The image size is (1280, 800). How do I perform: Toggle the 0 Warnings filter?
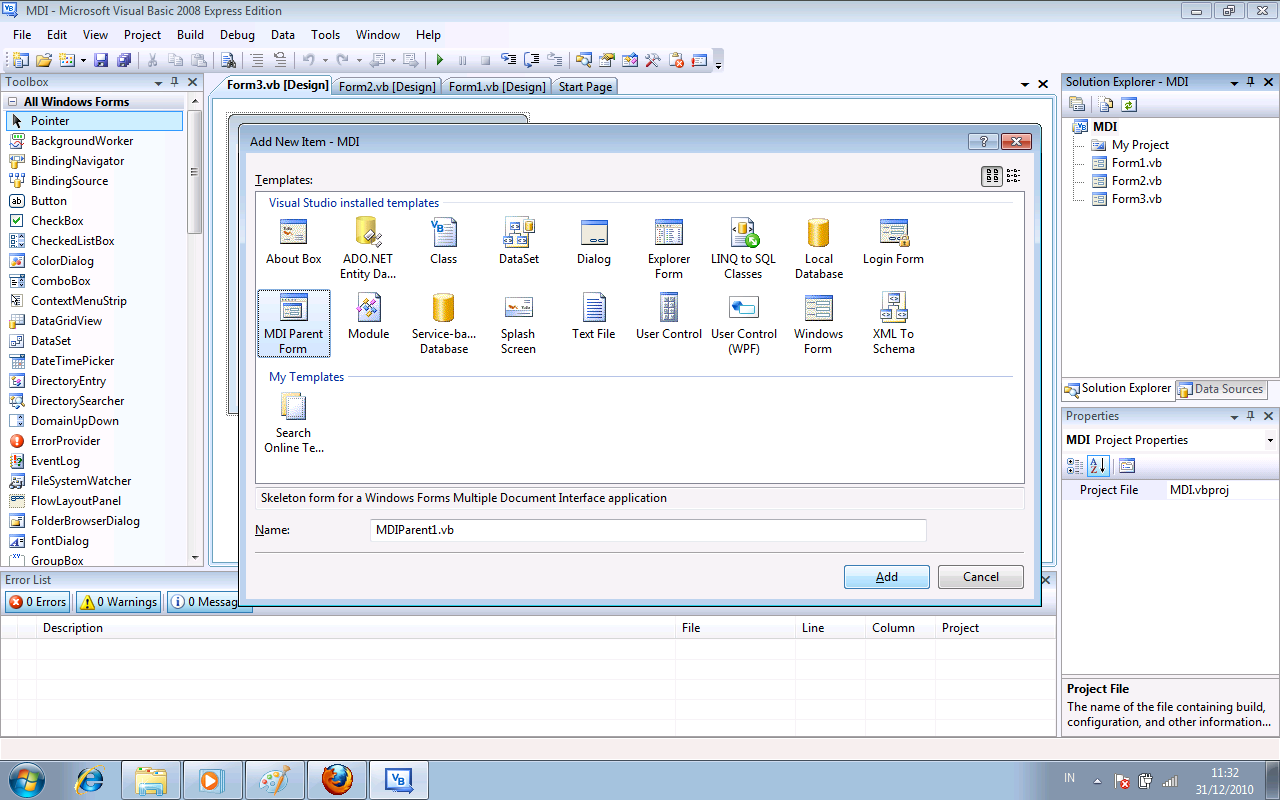119,602
